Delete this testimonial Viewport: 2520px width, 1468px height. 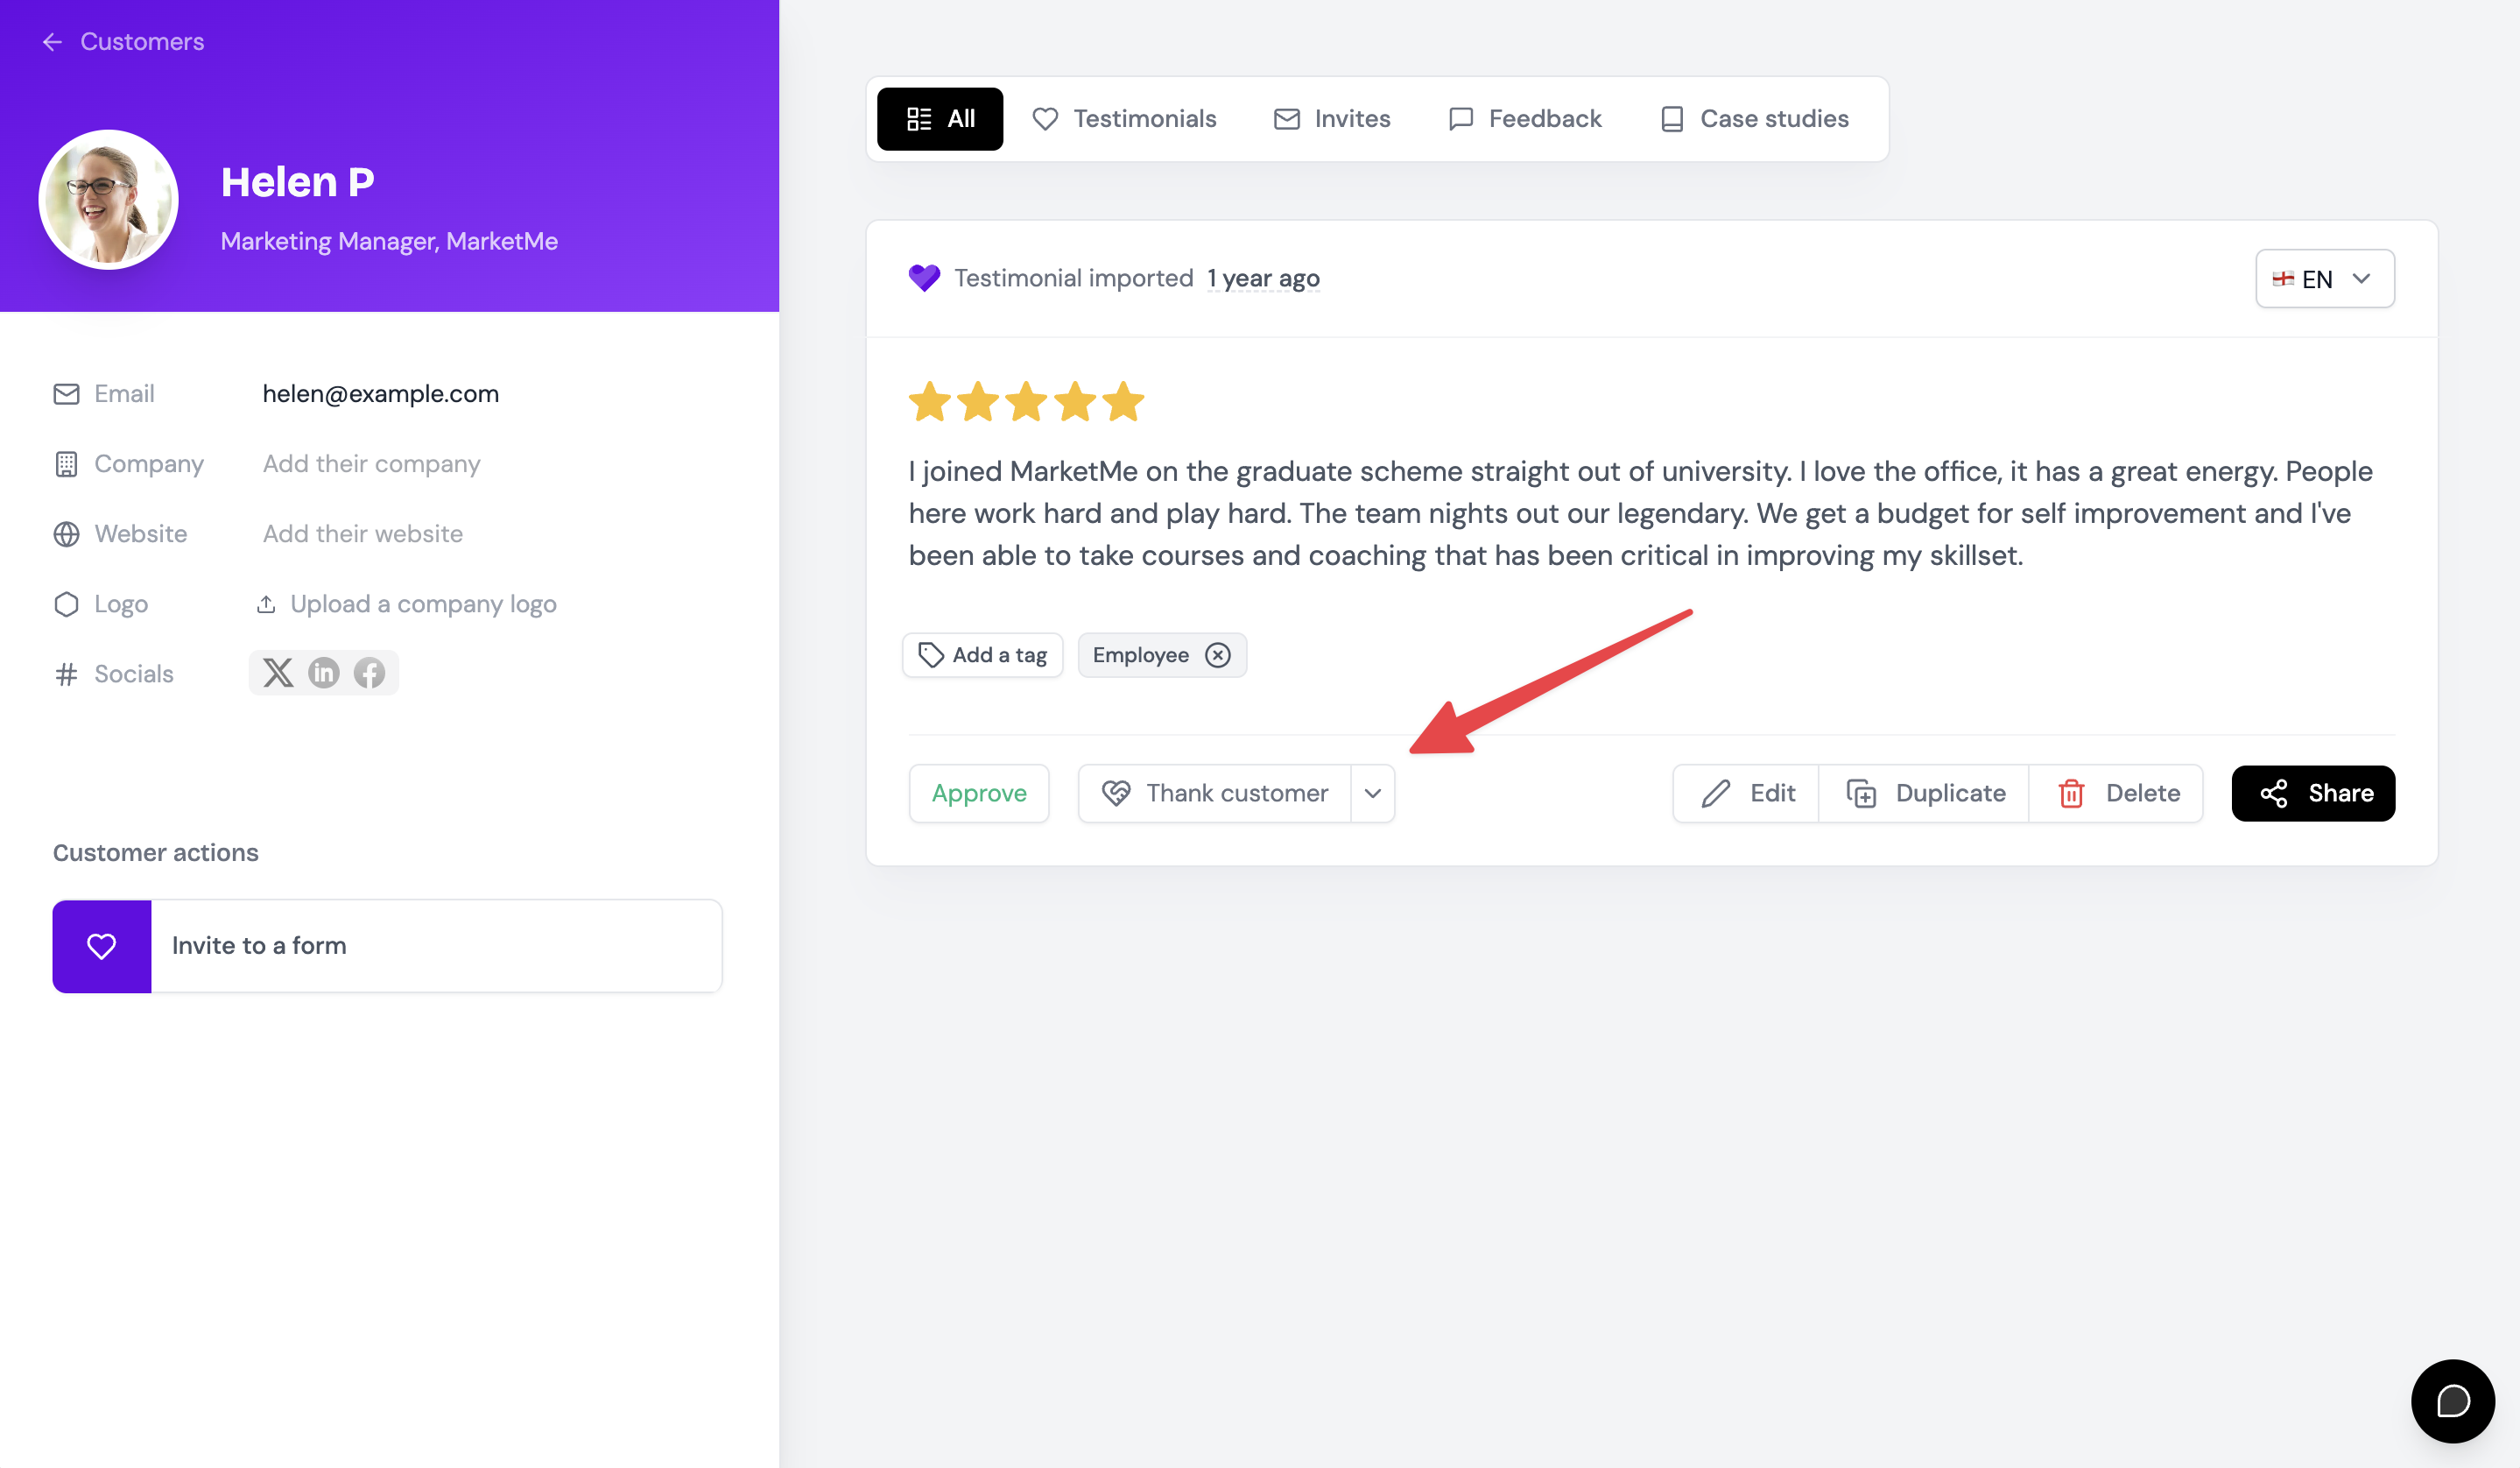[x=2117, y=793]
